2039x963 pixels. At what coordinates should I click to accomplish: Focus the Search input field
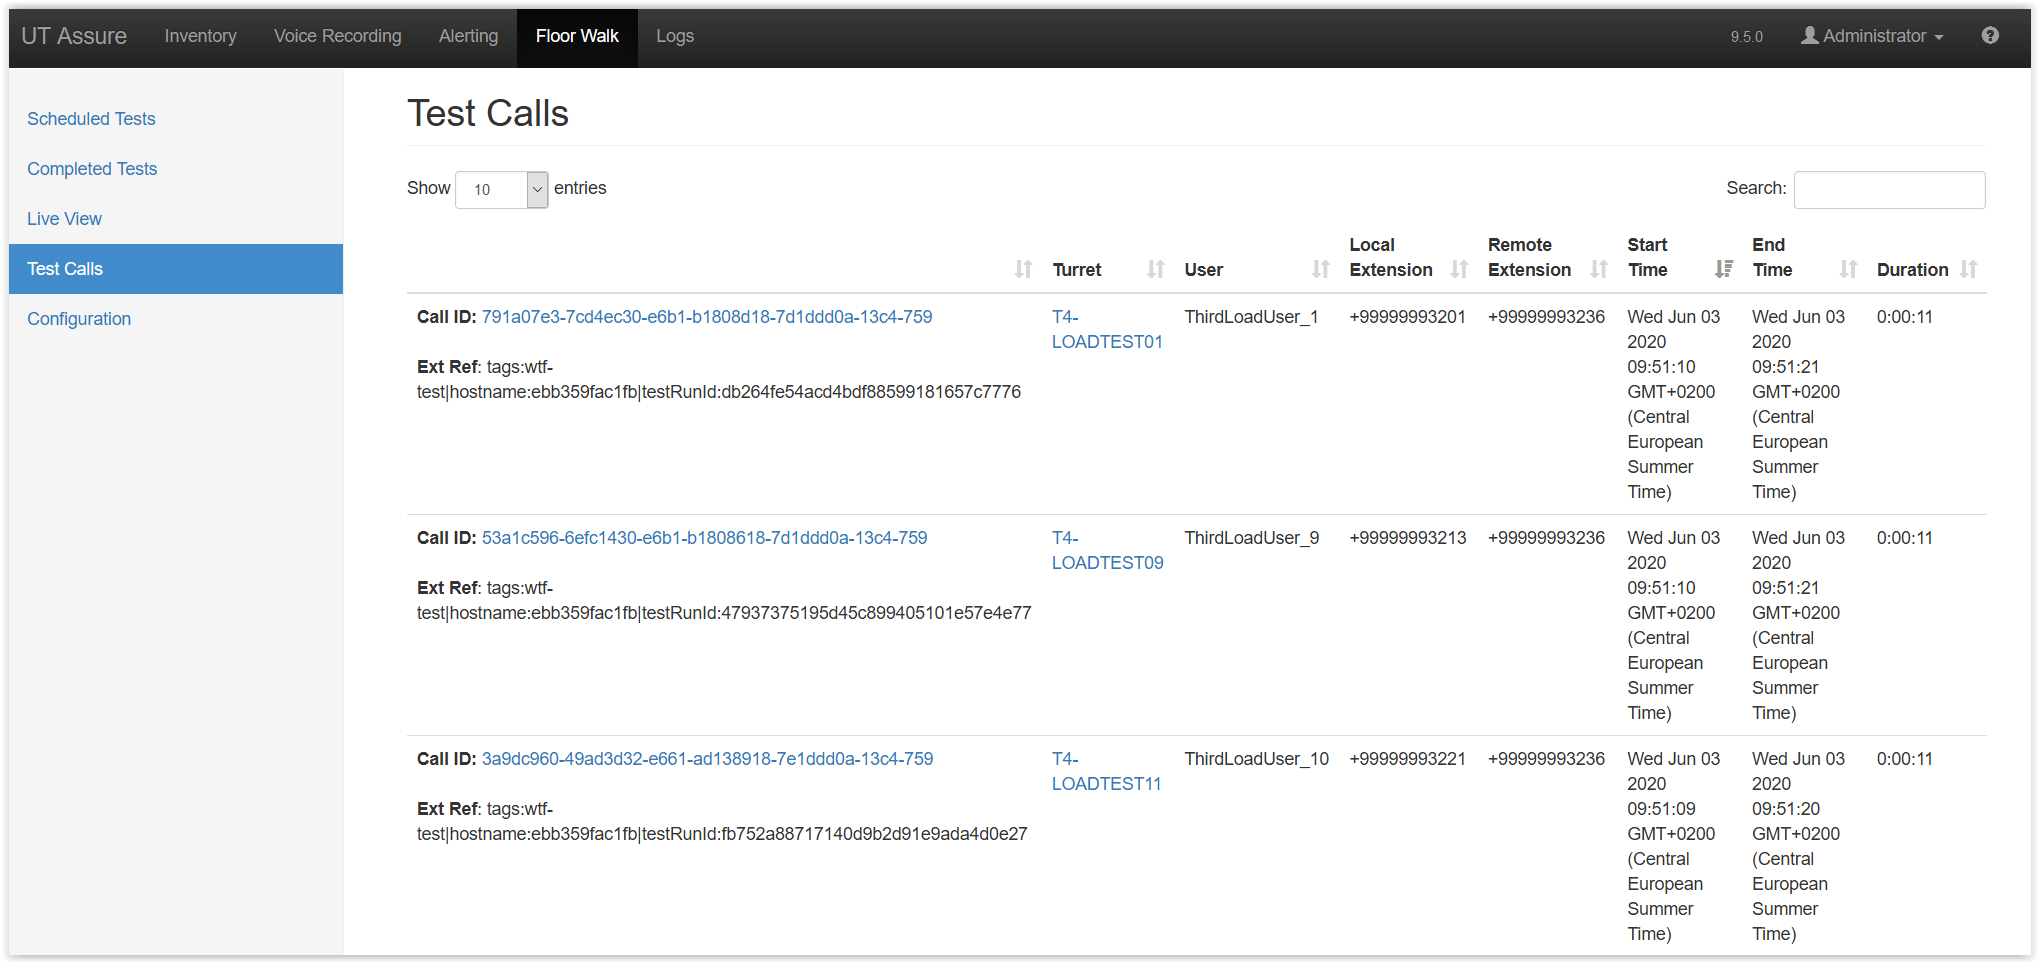[x=1889, y=189]
